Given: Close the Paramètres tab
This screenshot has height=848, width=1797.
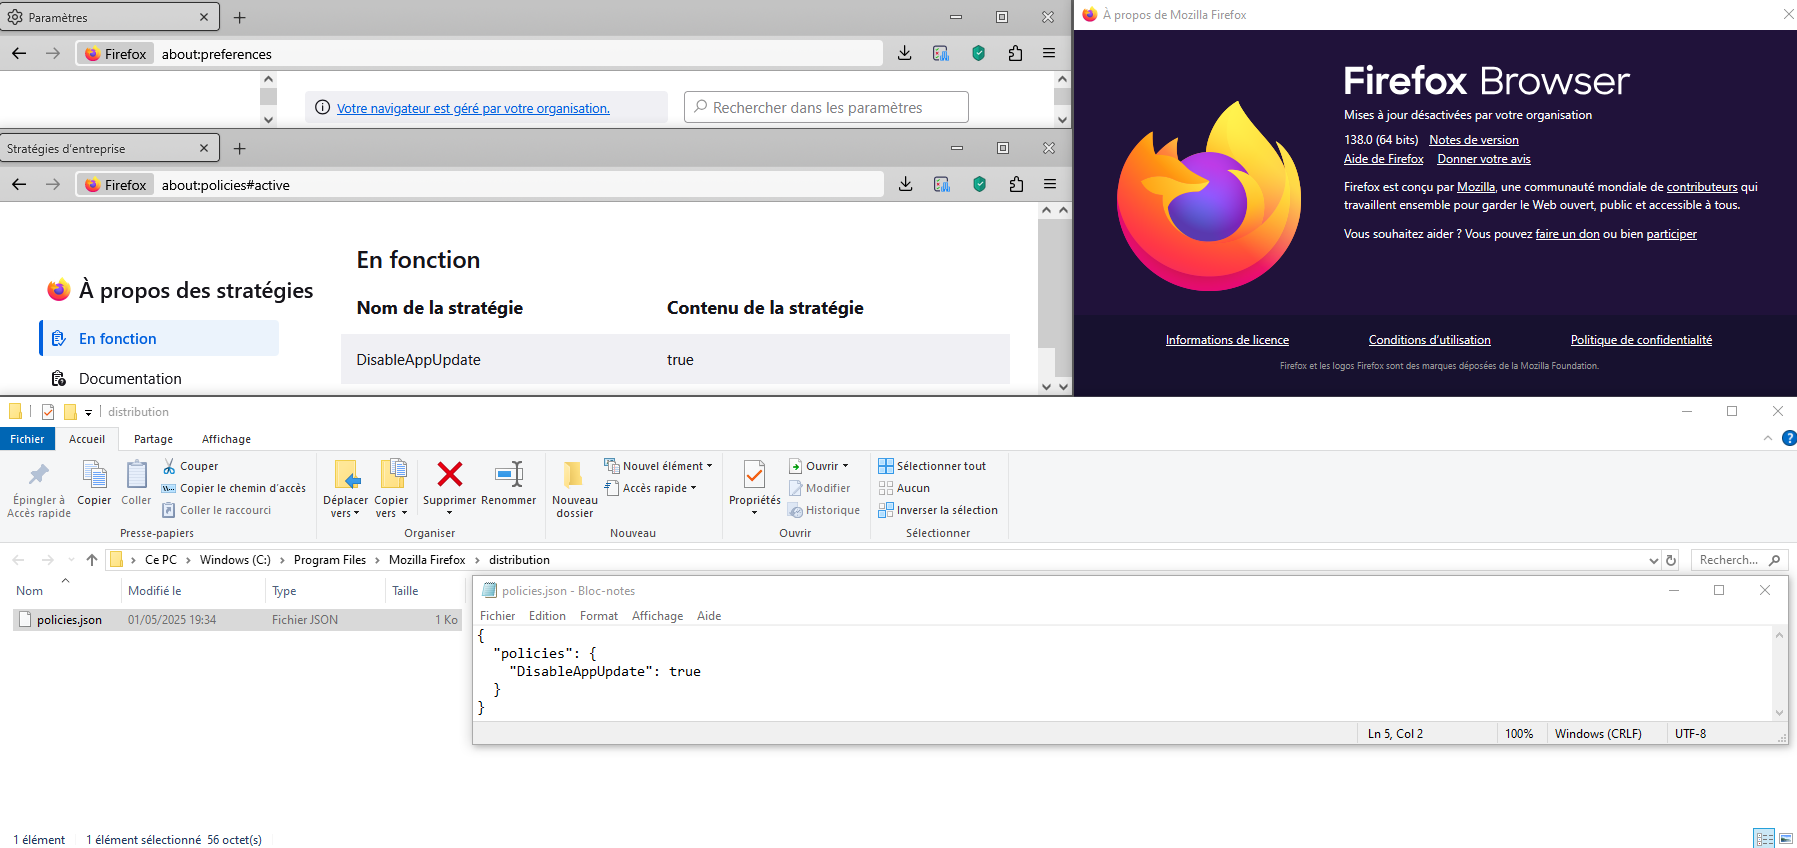Looking at the screenshot, I should pos(204,17).
